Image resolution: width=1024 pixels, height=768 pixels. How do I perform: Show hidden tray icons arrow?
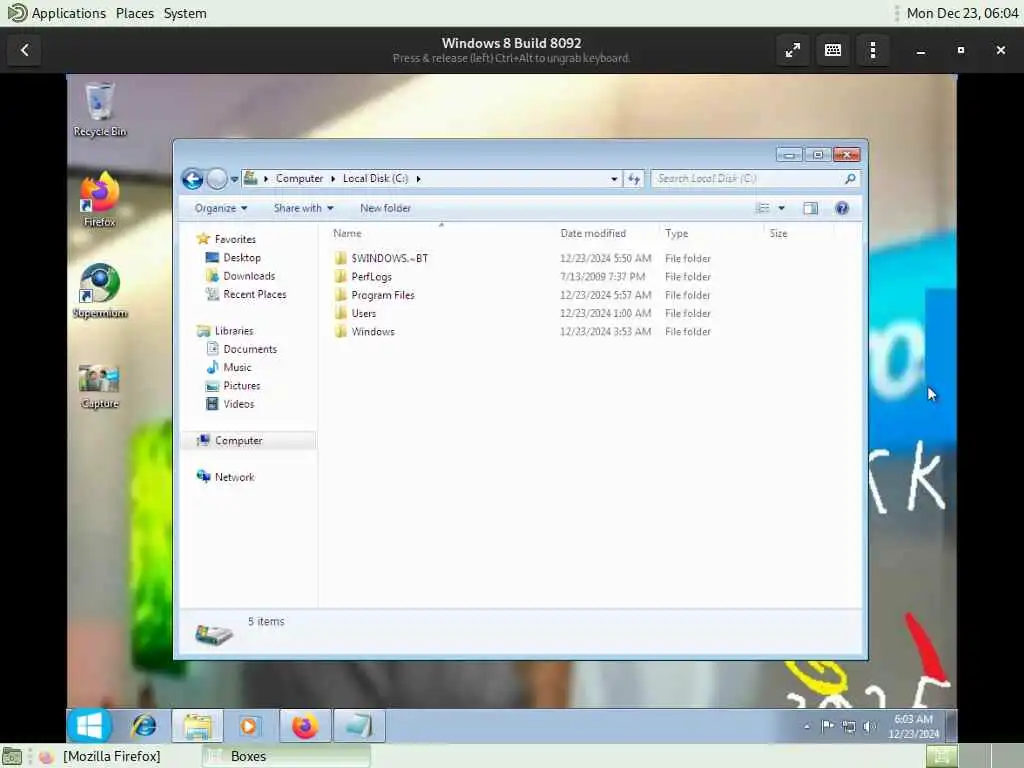point(807,726)
